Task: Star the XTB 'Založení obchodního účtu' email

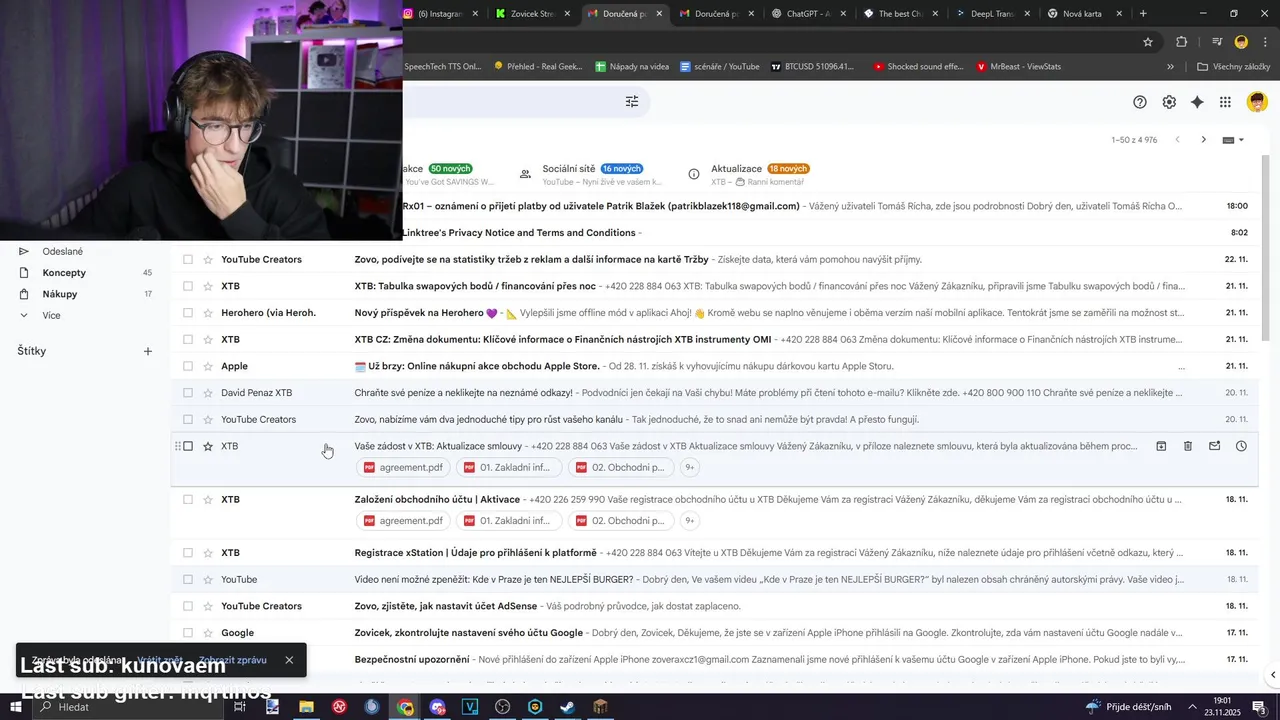Action: (208, 499)
